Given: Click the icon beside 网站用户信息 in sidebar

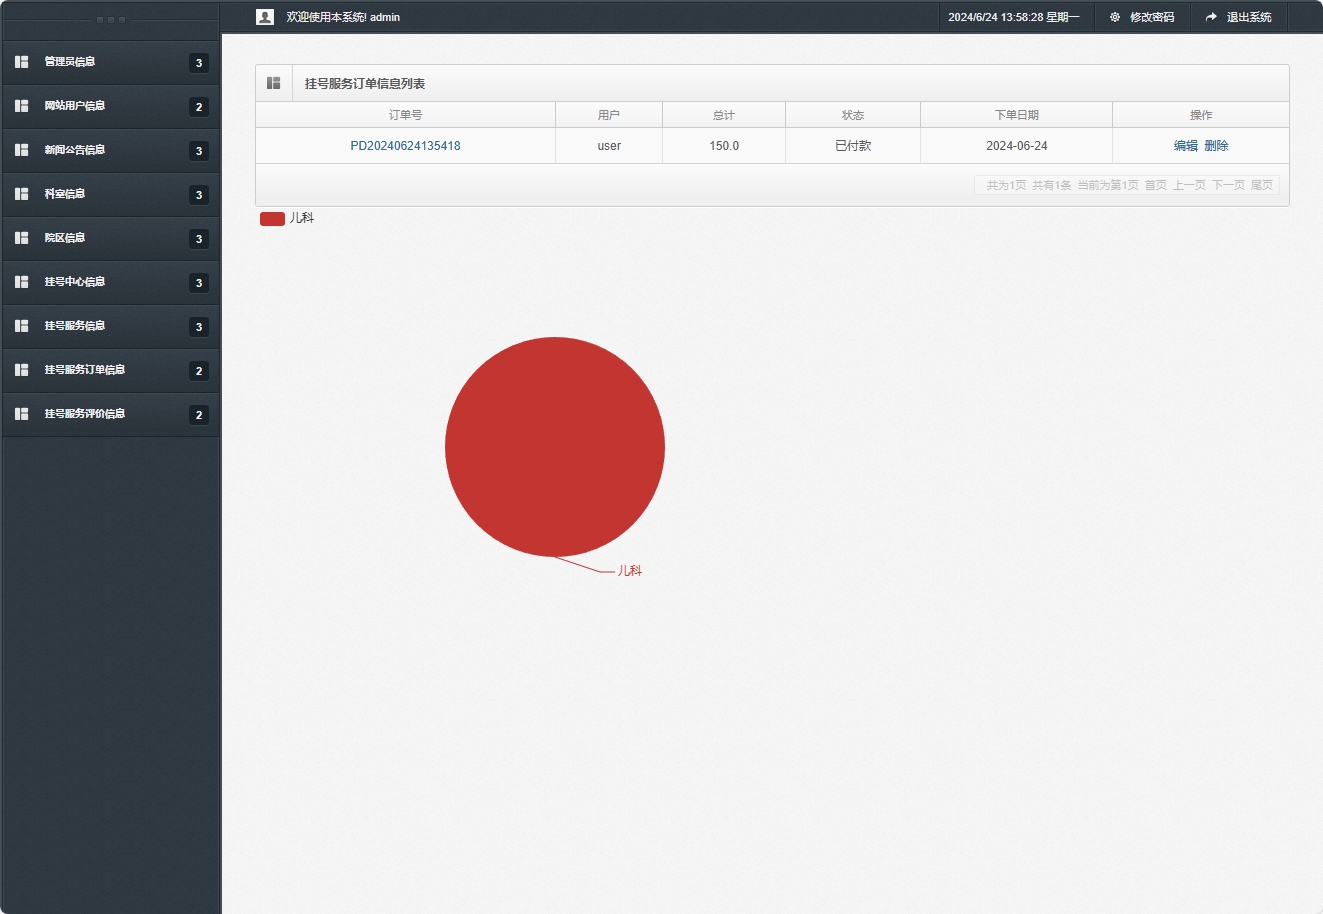Looking at the screenshot, I should click(22, 106).
